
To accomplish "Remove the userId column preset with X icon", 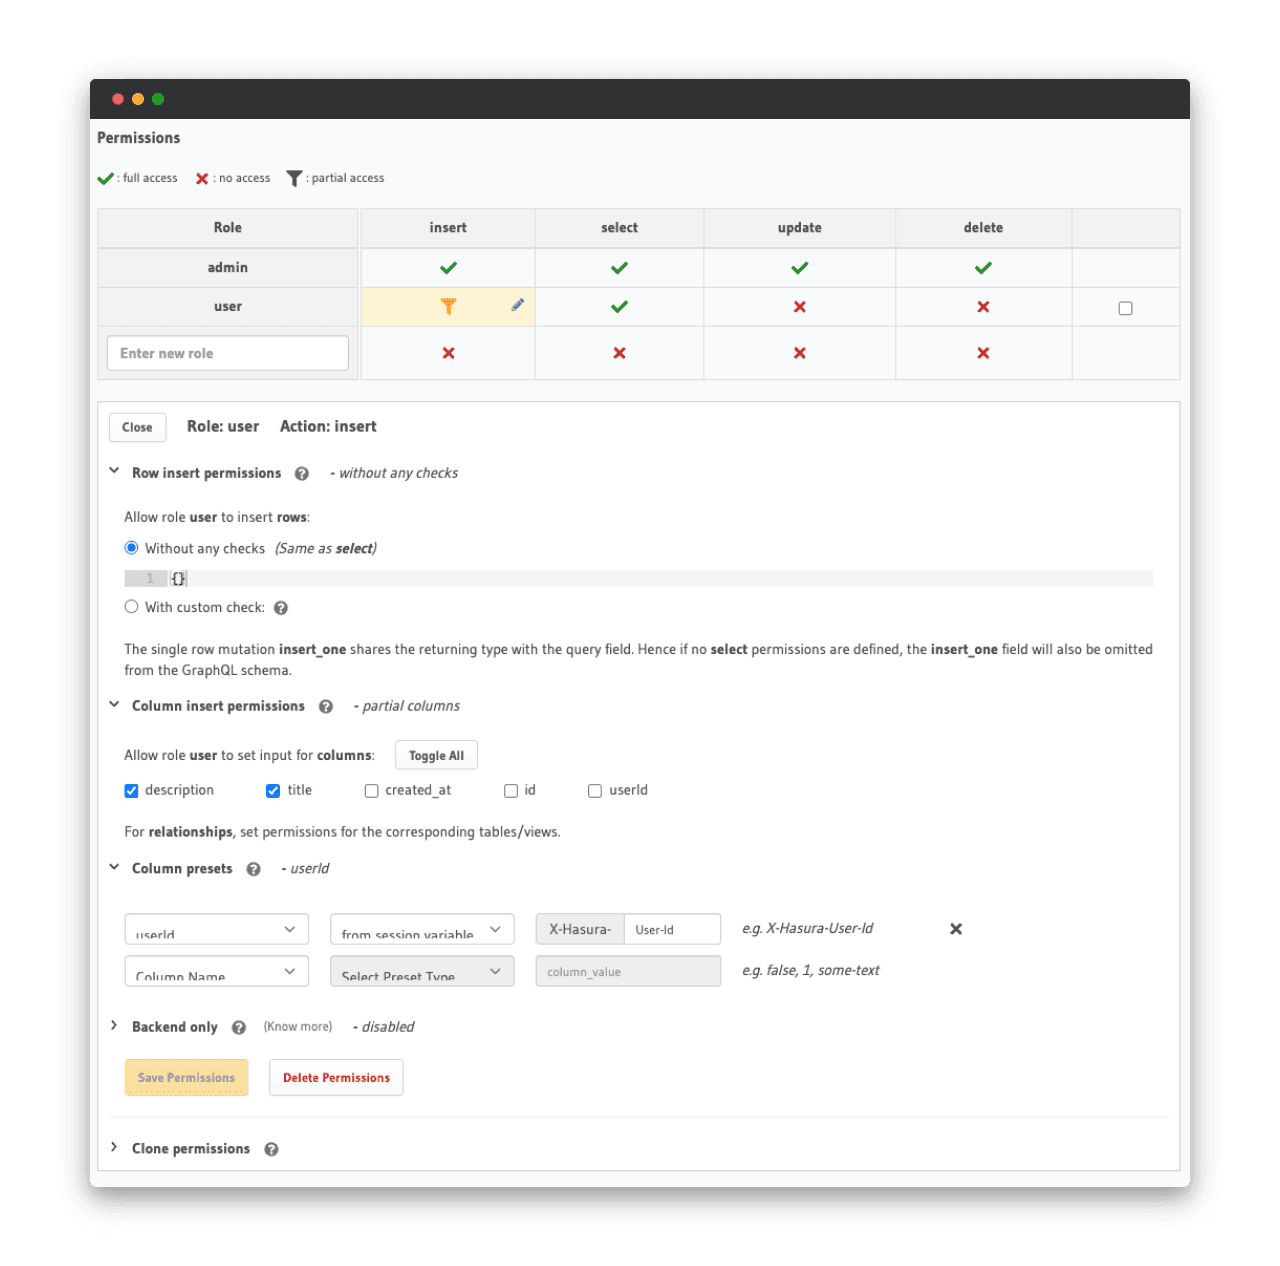I will click(x=956, y=929).
